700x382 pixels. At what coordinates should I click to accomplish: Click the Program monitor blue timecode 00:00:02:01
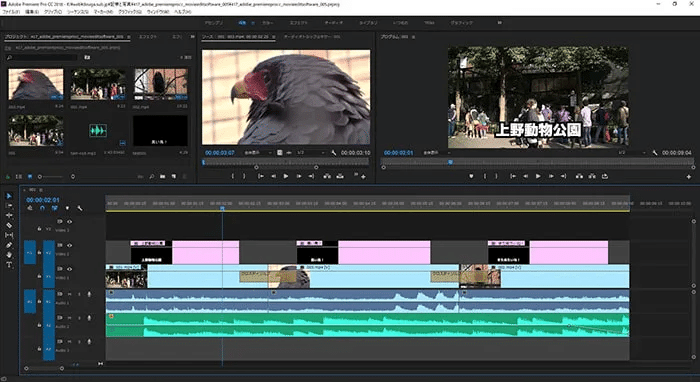(x=398, y=153)
